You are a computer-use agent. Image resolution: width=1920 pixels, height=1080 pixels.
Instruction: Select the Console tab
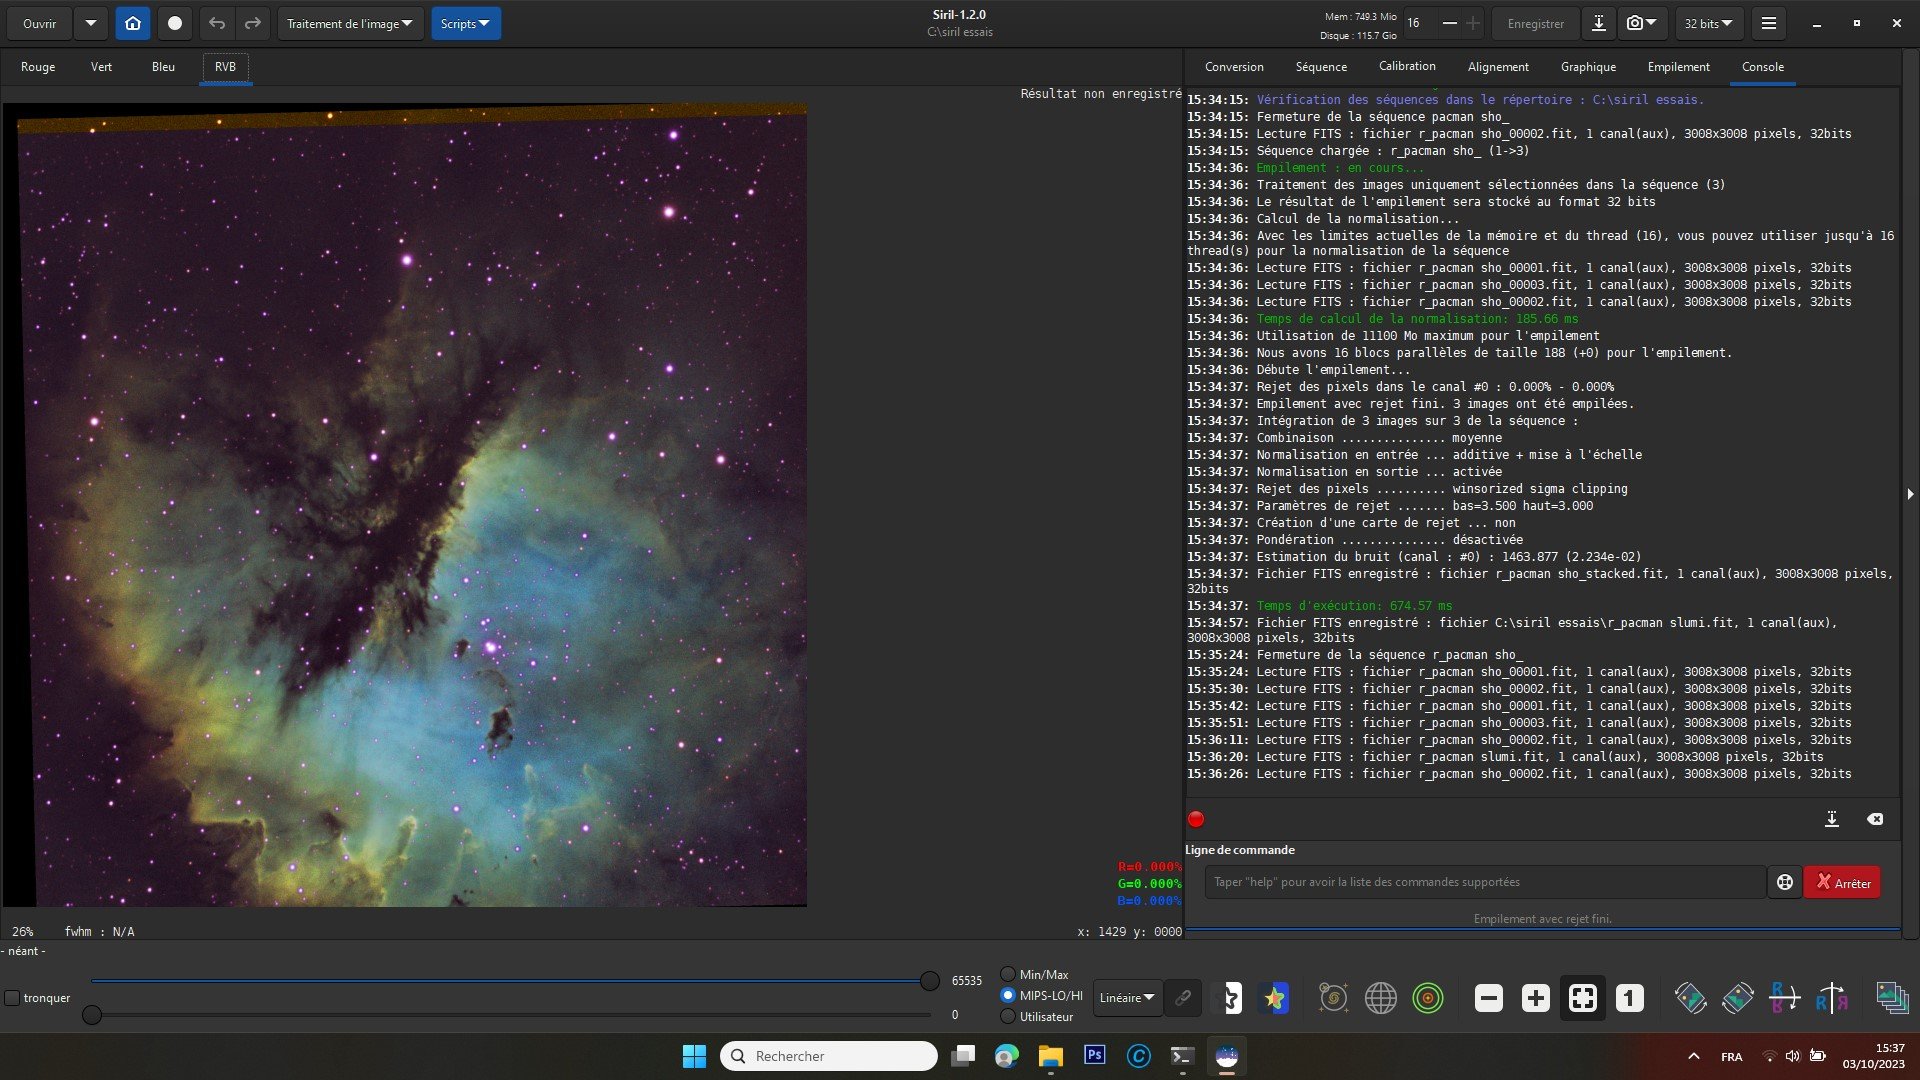(x=1762, y=67)
